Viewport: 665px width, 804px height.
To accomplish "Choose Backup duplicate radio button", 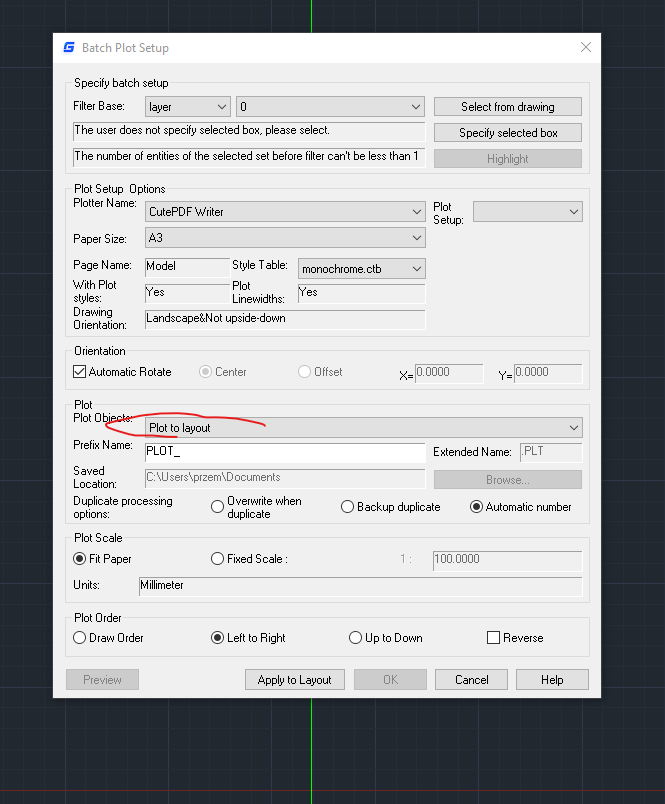I will click(x=347, y=507).
